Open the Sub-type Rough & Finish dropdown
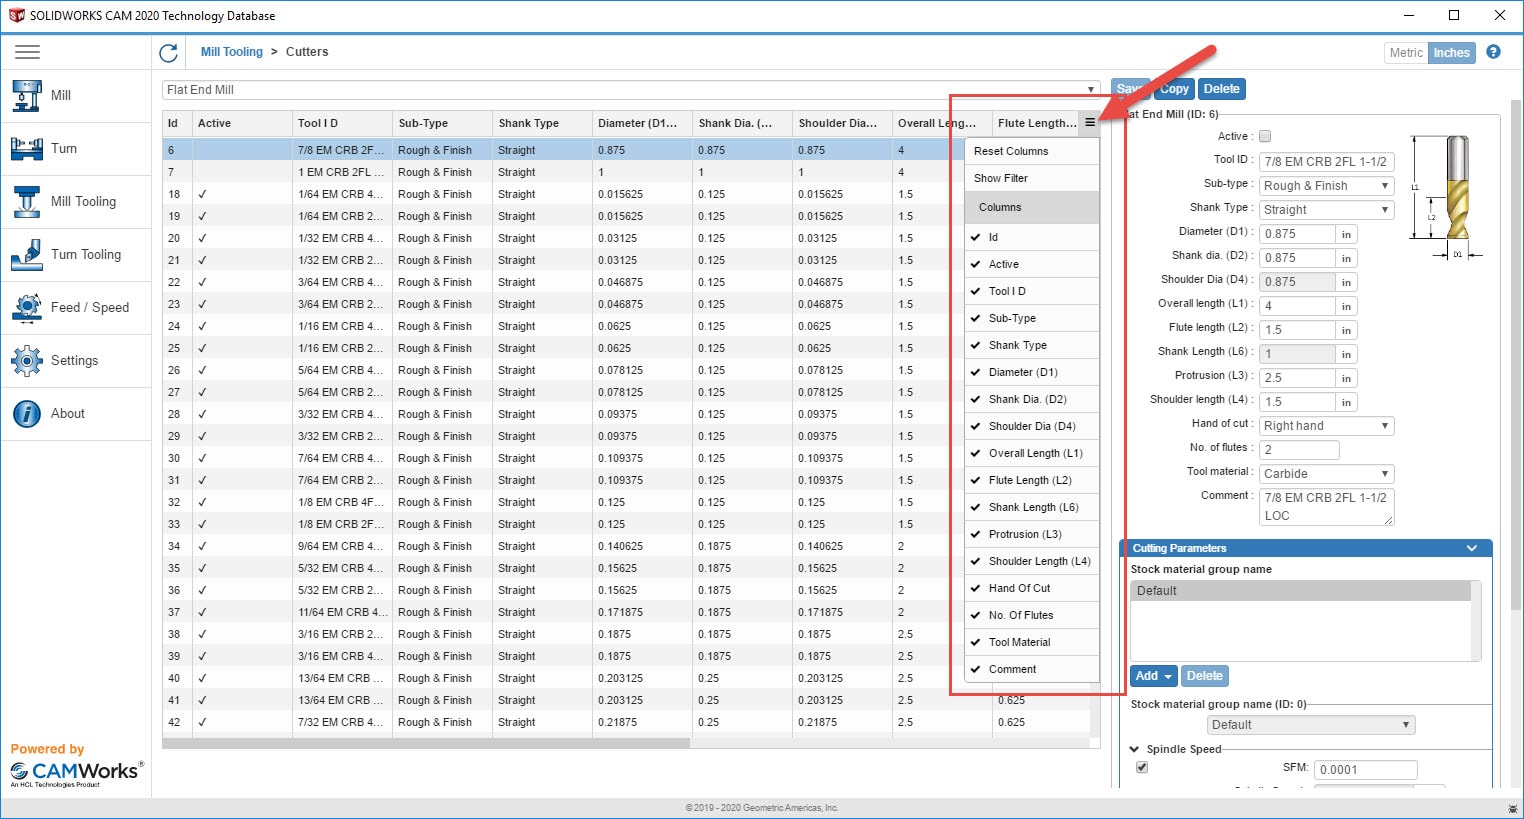This screenshot has height=819, width=1524. coord(1326,186)
